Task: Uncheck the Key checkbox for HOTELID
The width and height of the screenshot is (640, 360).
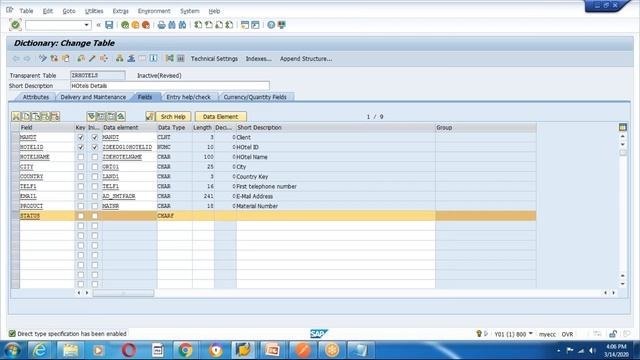Action: tap(80, 147)
